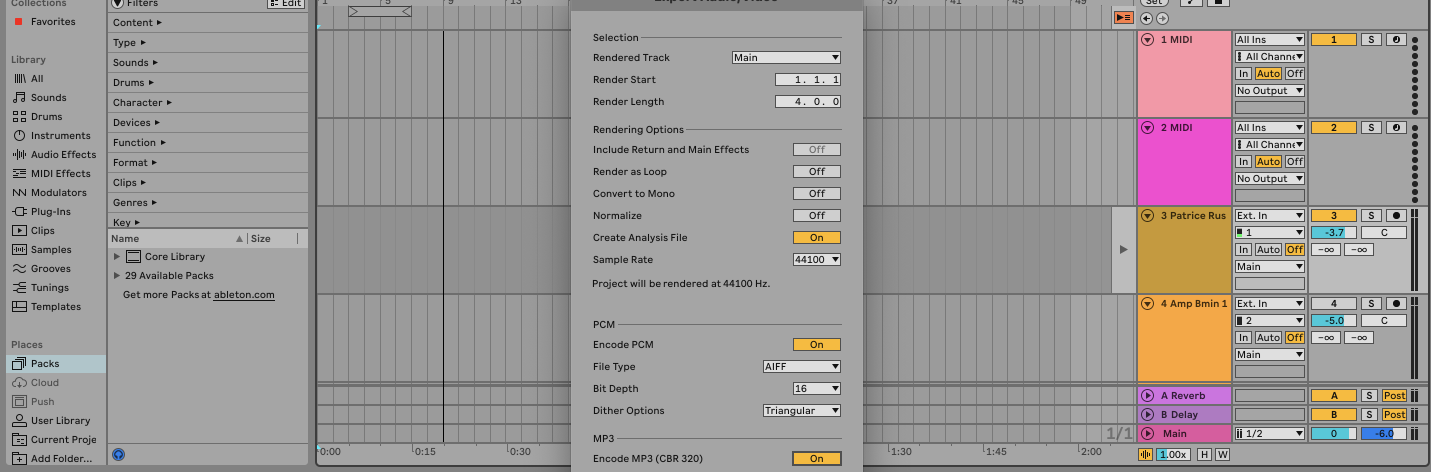Fold the 1 MIDI track
The width and height of the screenshot is (1431, 472).
coord(1148,40)
